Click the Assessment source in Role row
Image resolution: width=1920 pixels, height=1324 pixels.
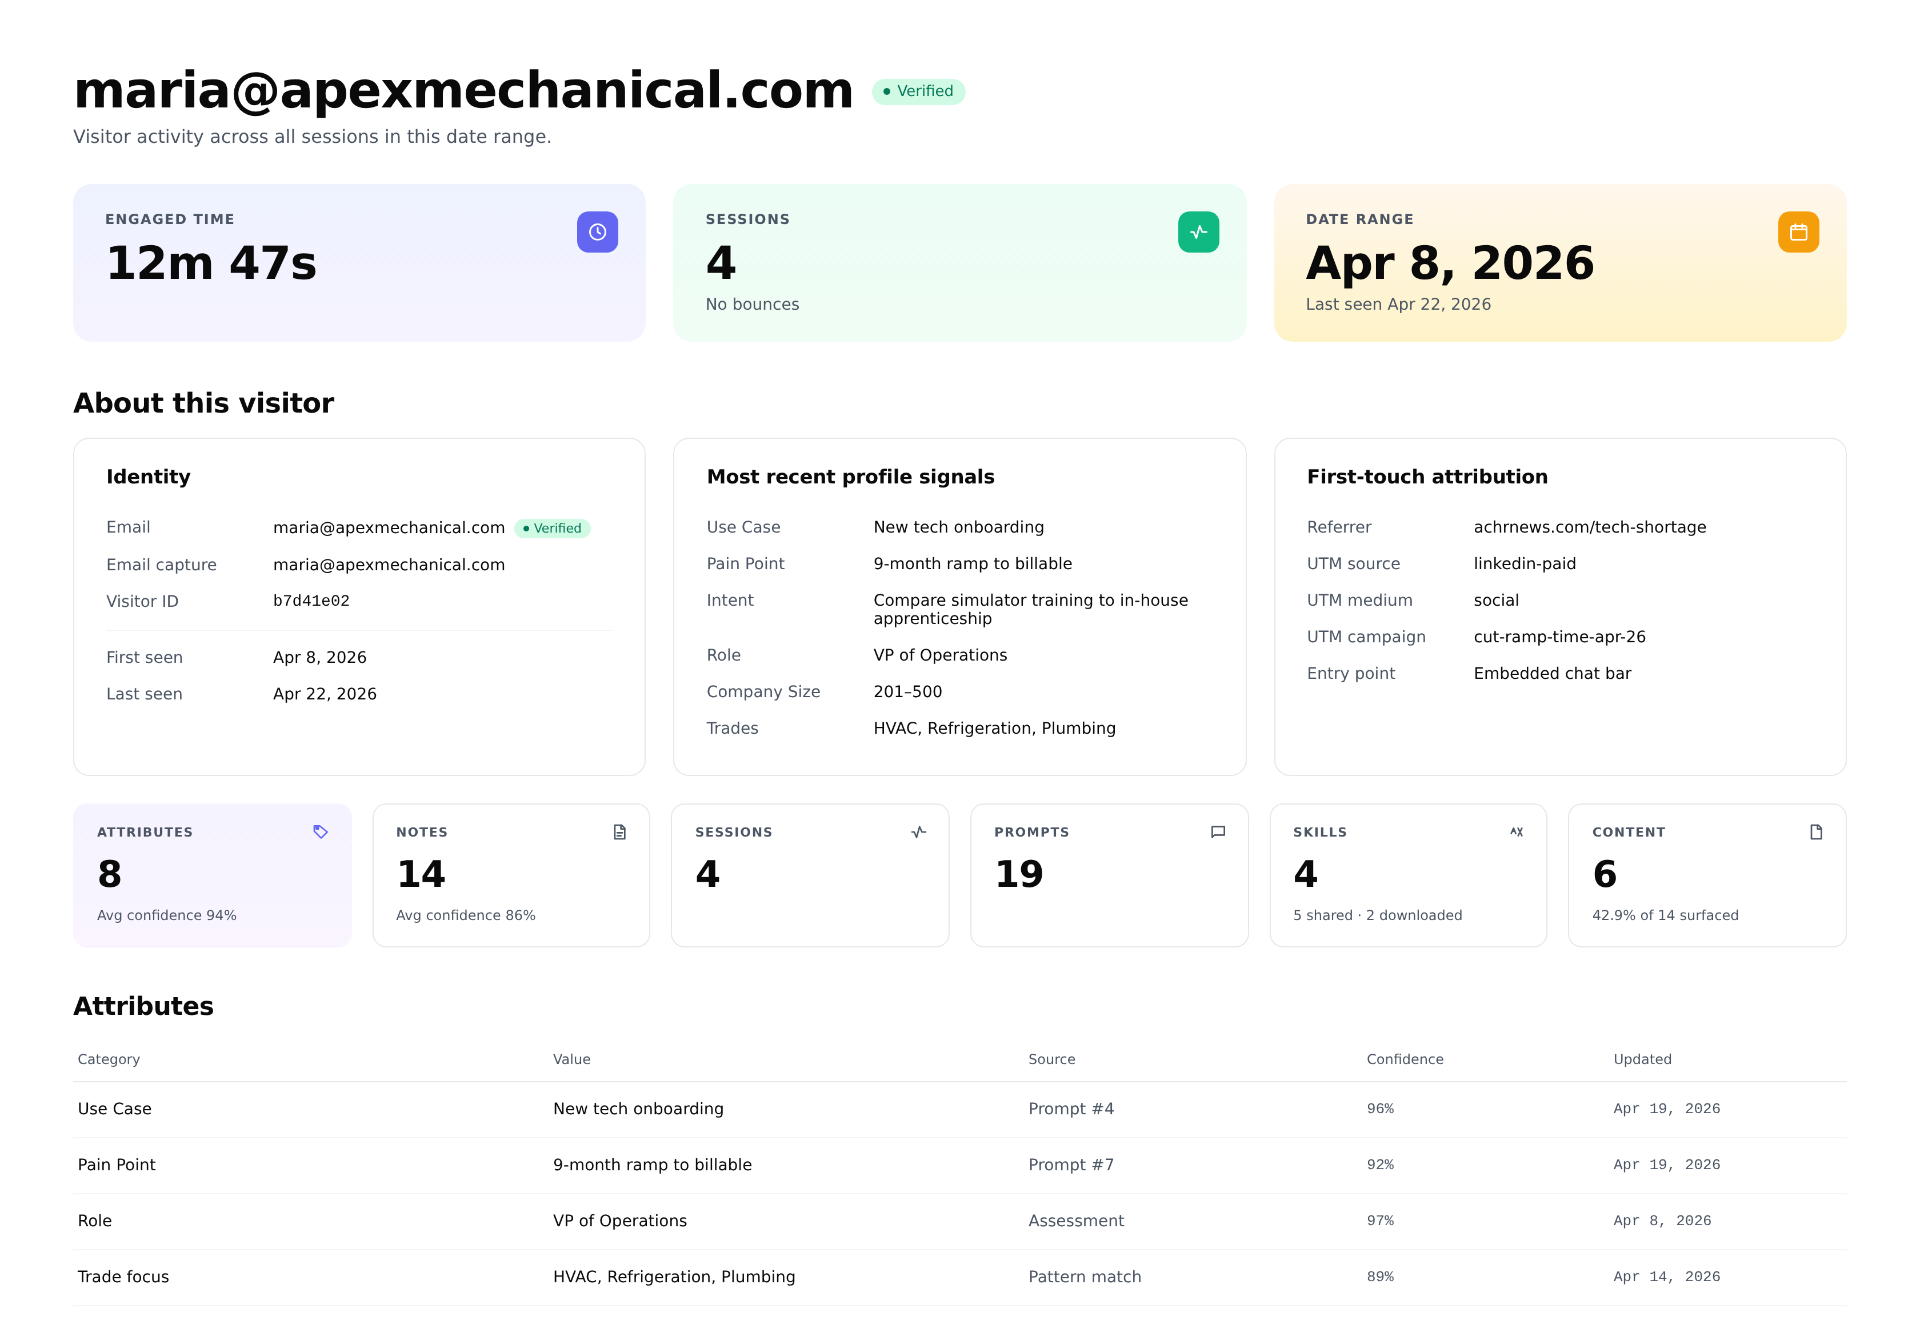click(1076, 1221)
